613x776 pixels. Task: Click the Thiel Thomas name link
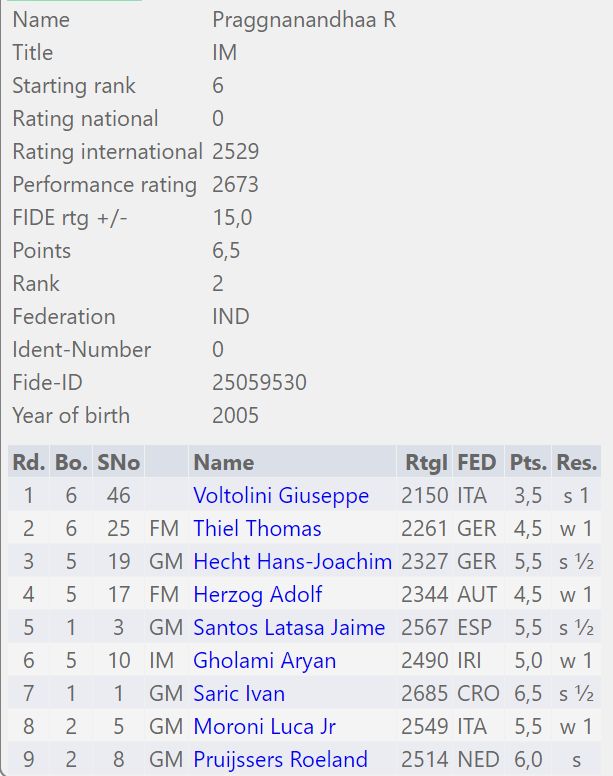(257, 529)
